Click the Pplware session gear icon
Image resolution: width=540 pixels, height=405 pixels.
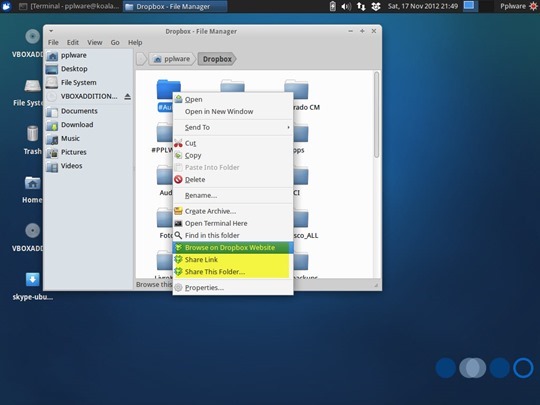[533, 6]
